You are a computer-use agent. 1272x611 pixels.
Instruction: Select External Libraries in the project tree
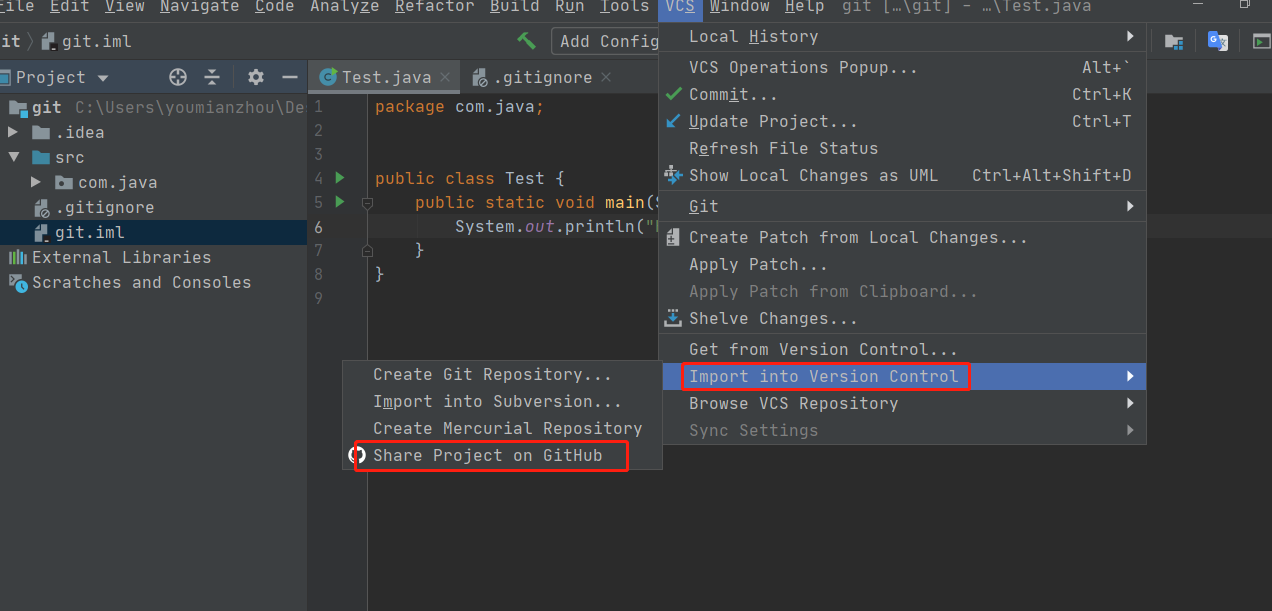tap(119, 257)
